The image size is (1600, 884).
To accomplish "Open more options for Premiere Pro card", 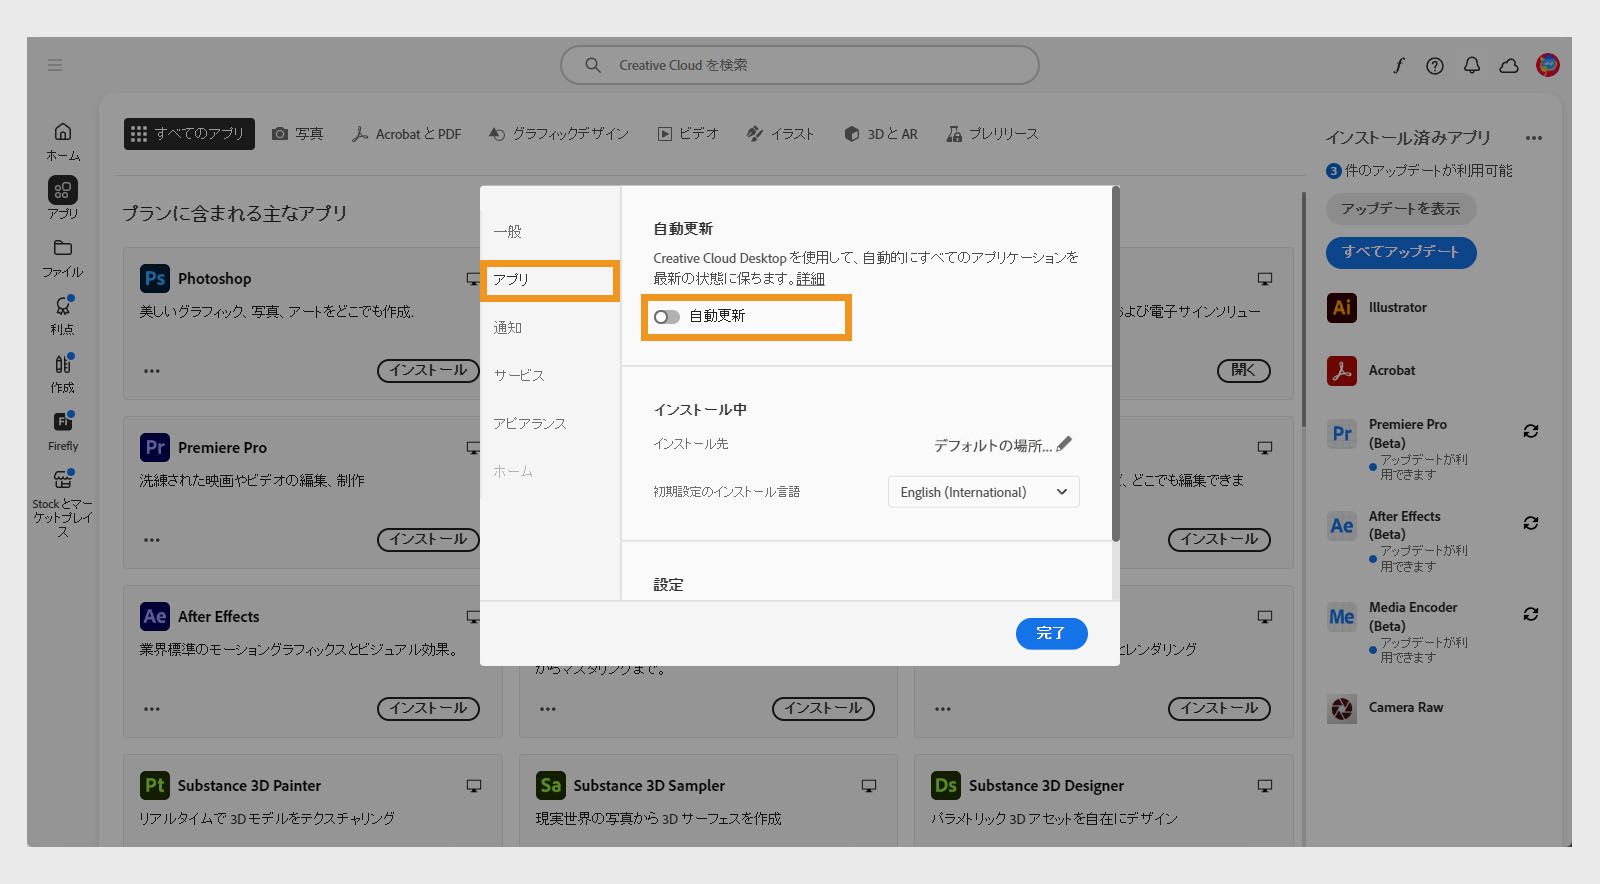I will click(152, 540).
